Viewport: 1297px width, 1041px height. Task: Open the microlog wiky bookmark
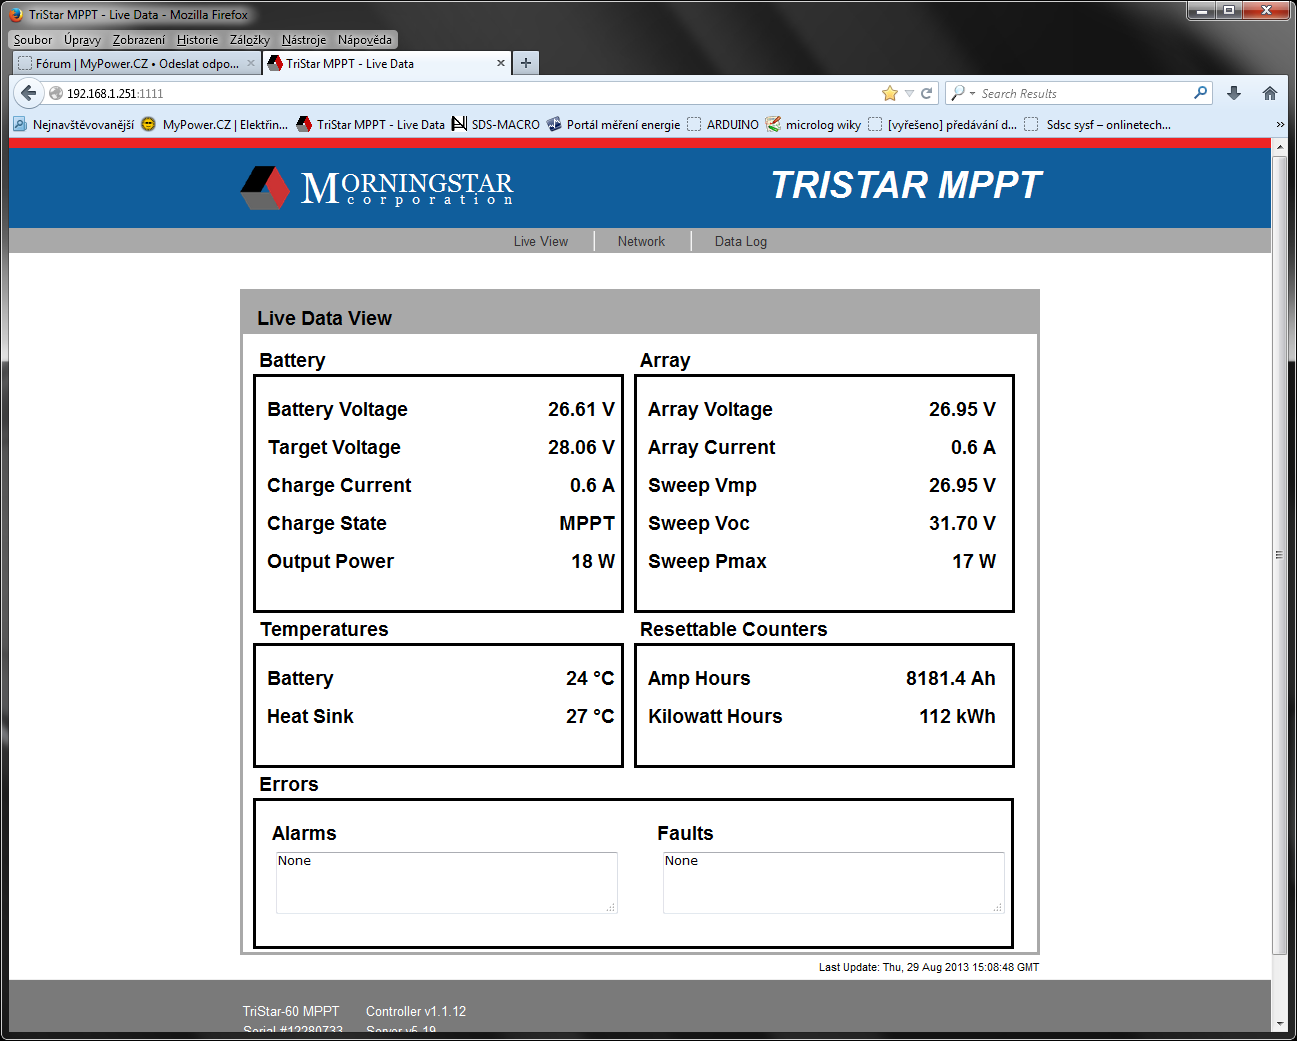click(813, 124)
